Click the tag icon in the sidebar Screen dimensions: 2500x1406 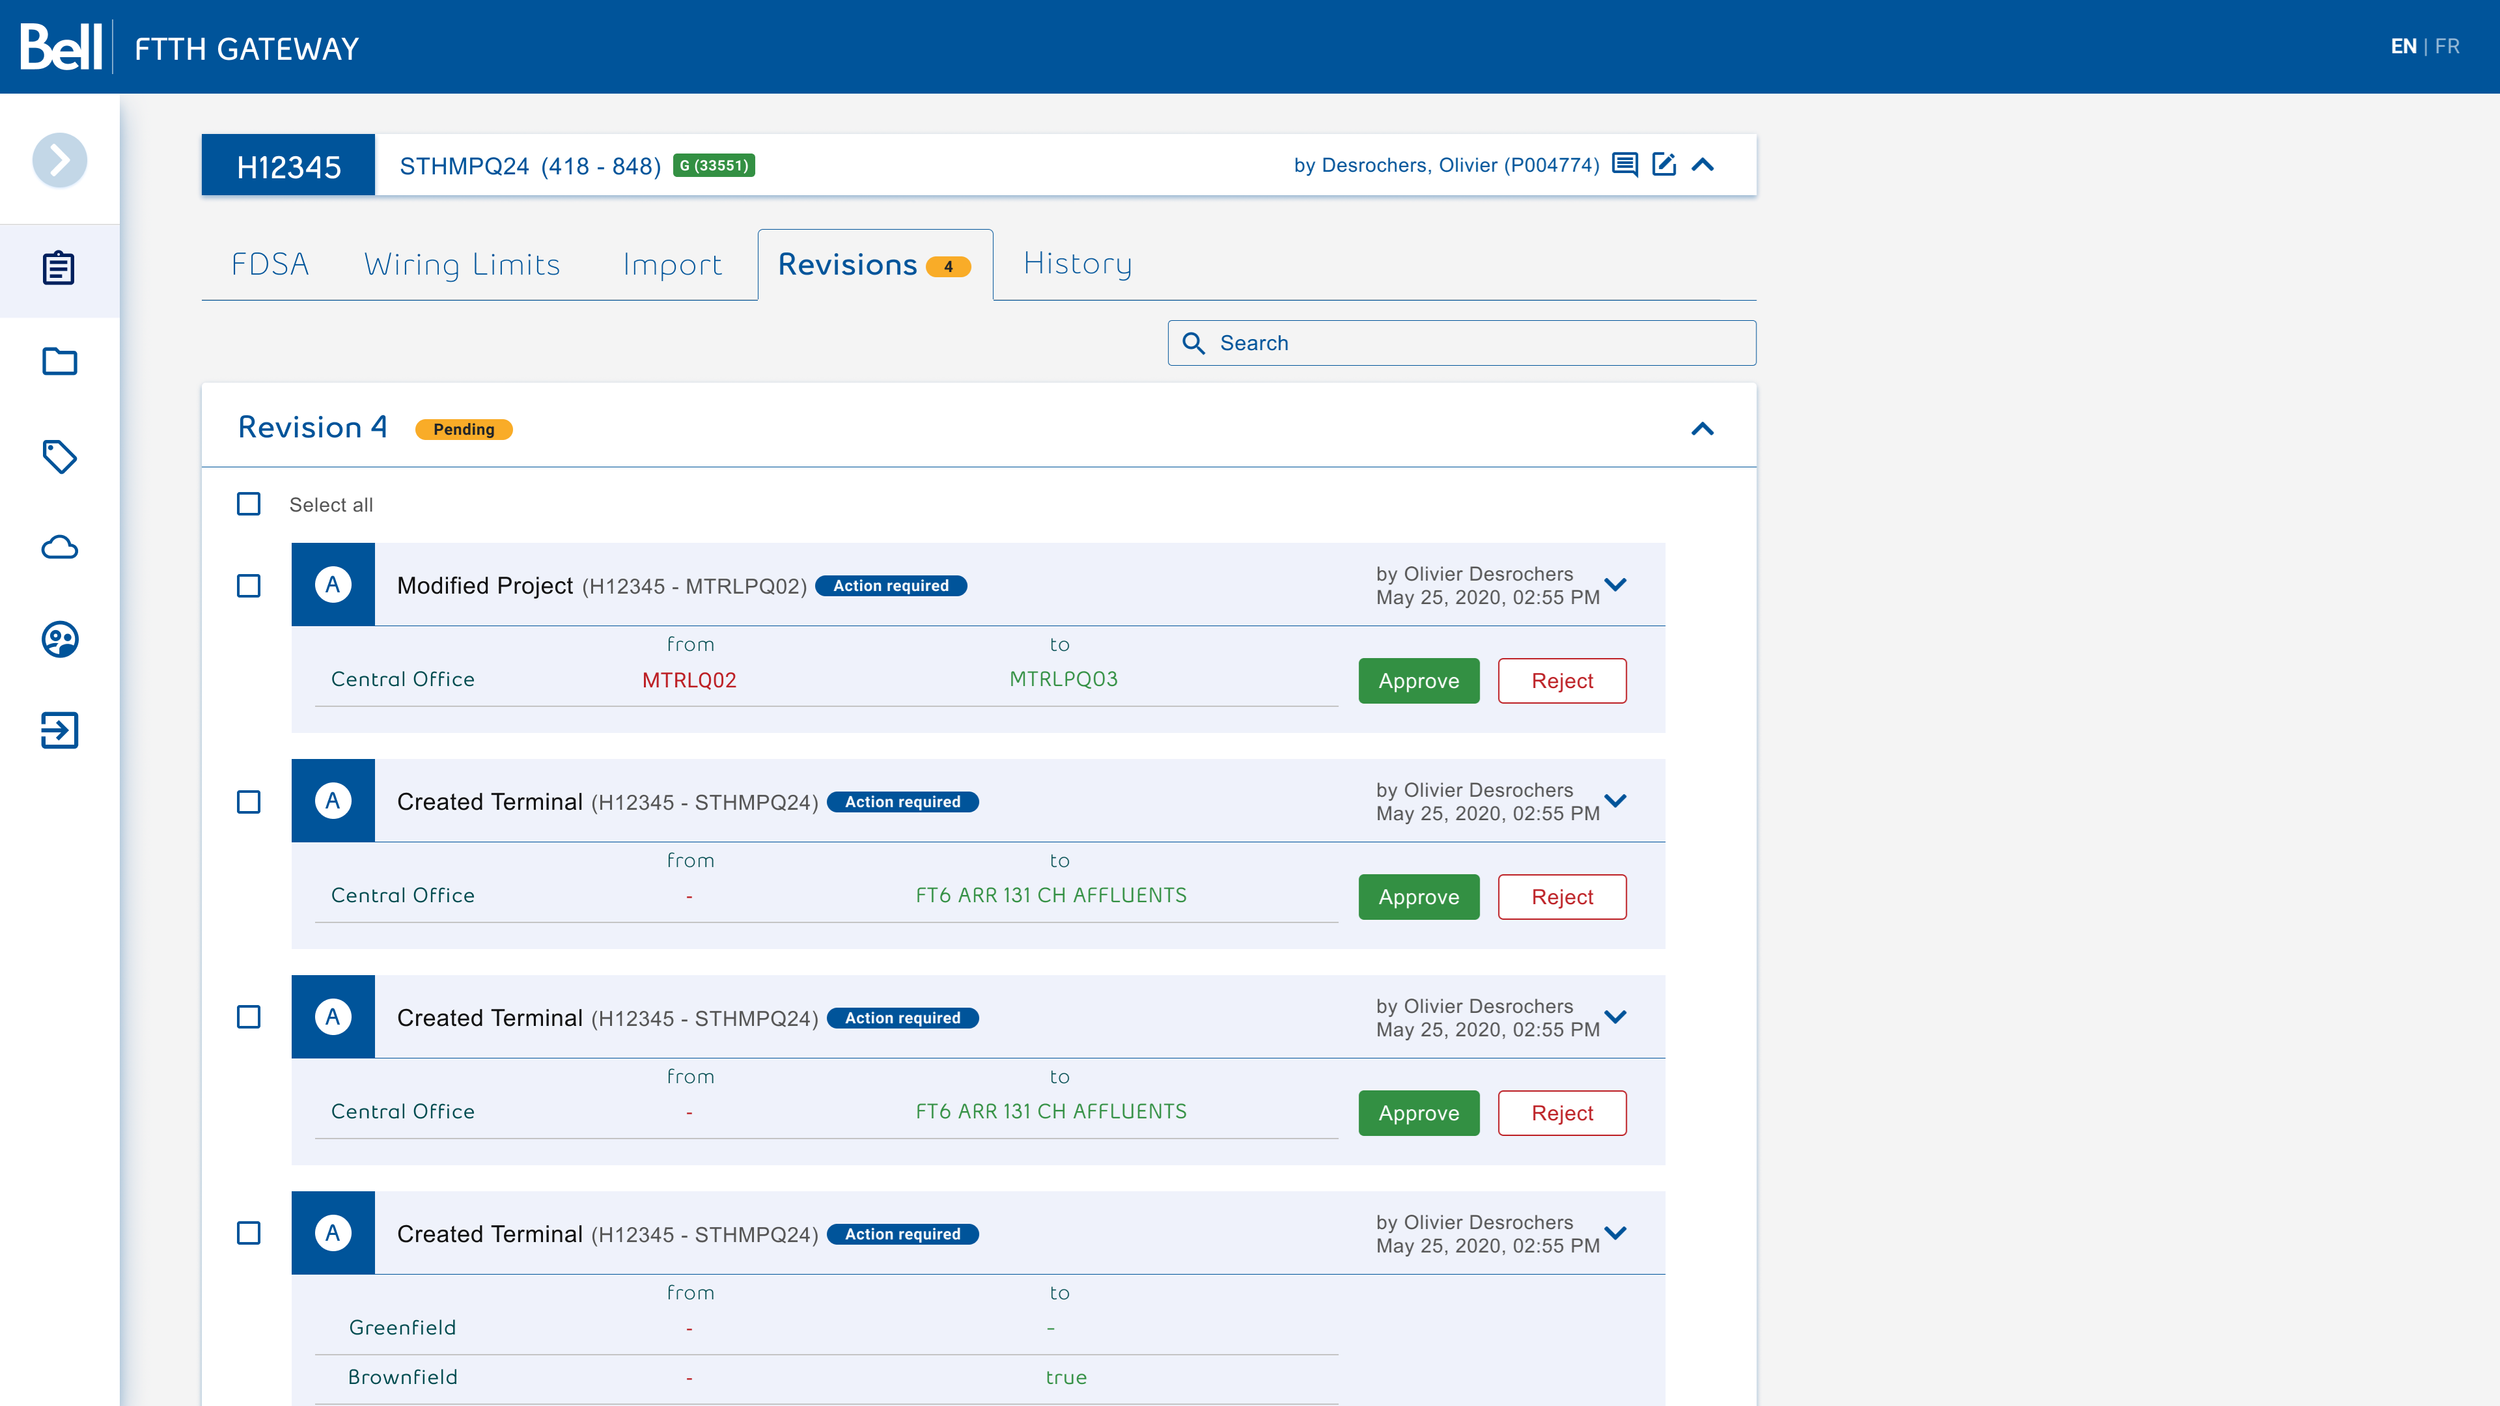[x=59, y=456]
